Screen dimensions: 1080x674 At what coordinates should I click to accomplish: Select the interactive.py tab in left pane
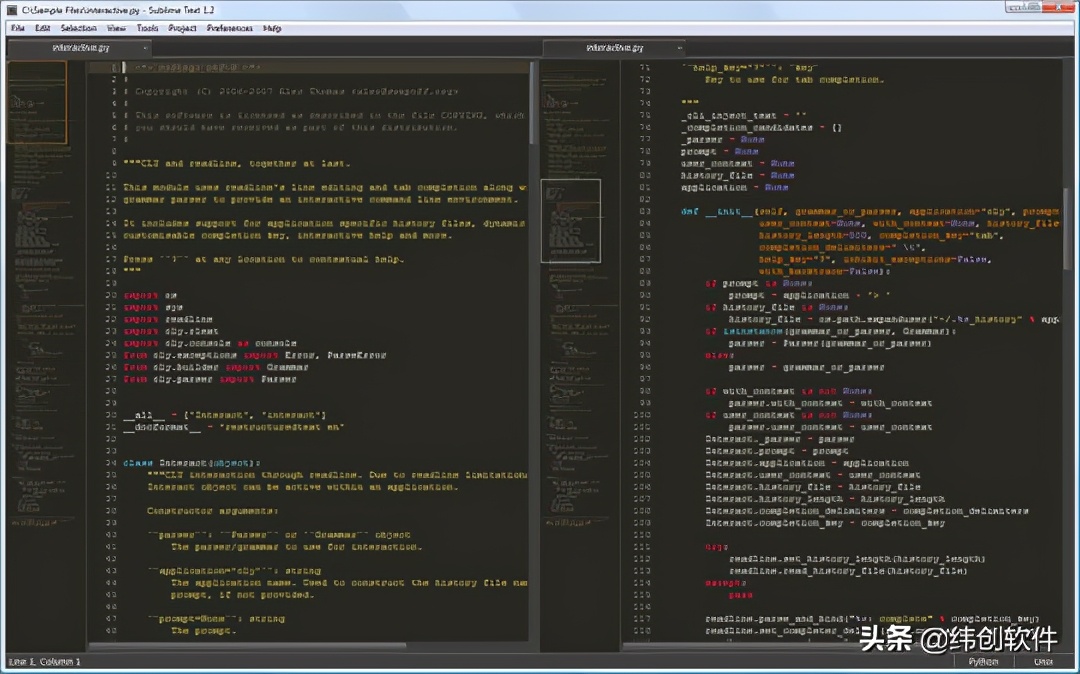pos(81,47)
